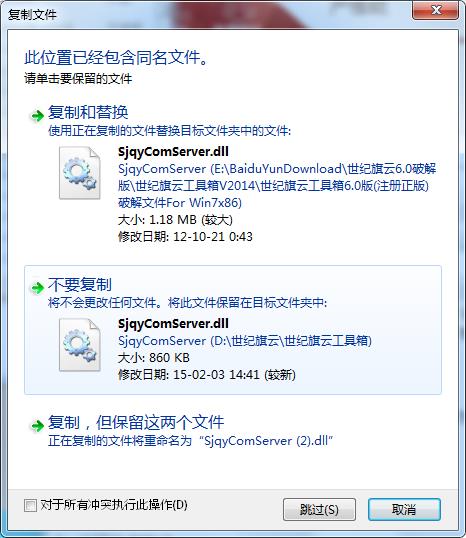Click green arrow beside 不要复制
466x538 pixels.
(x=37, y=288)
